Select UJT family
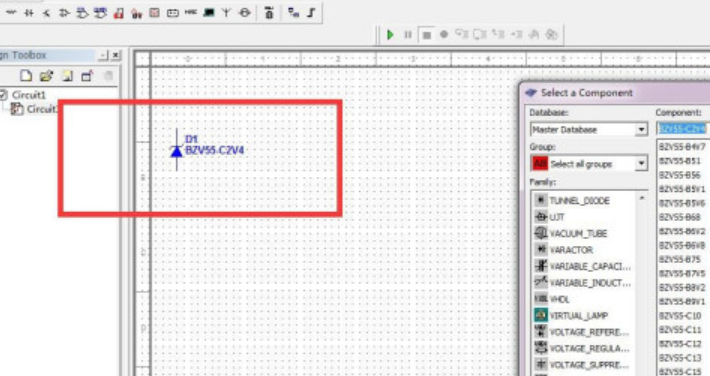This screenshot has height=376, width=710. [x=557, y=217]
